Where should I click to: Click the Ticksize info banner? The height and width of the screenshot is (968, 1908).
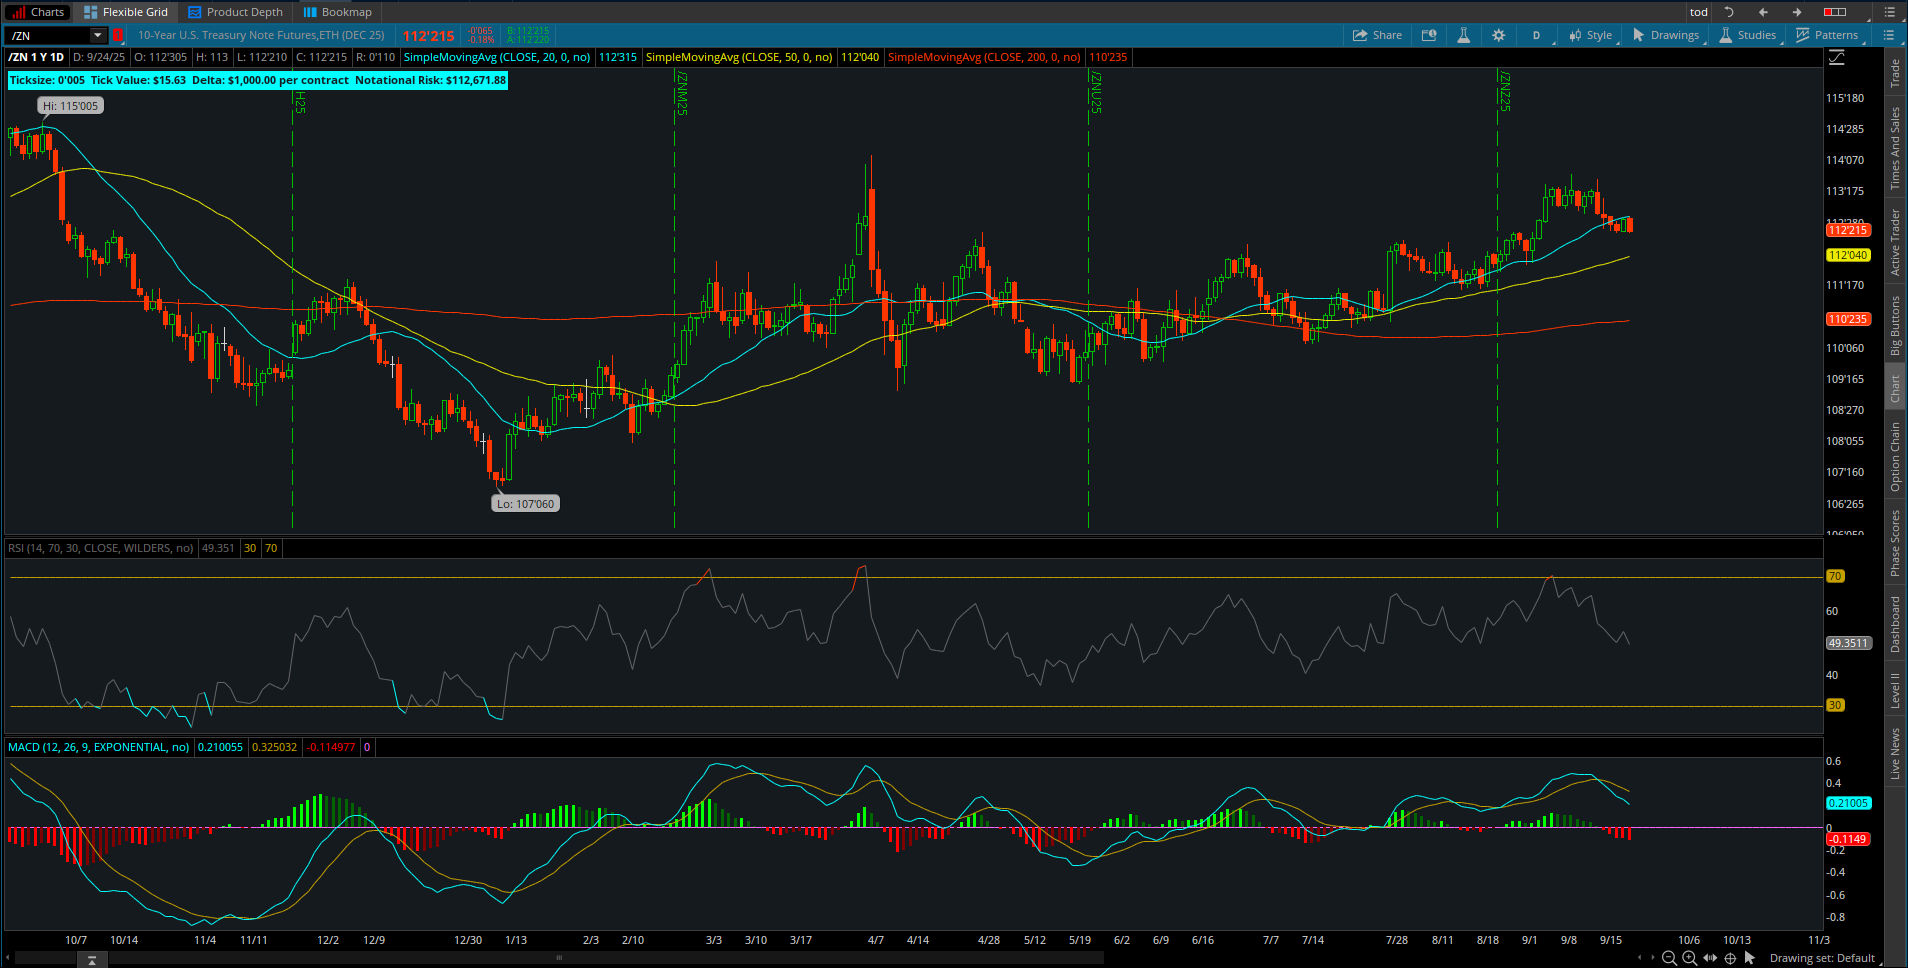coord(258,80)
